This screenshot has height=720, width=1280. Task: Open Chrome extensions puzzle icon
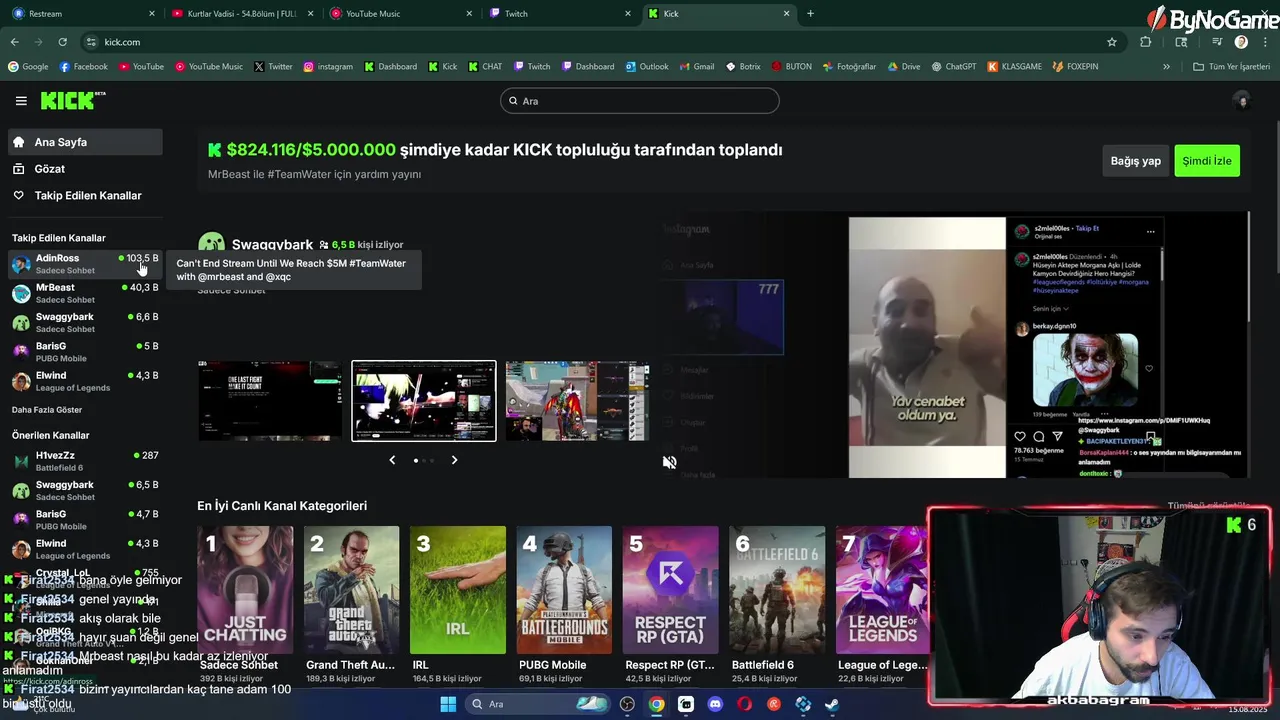pos(1146,42)
